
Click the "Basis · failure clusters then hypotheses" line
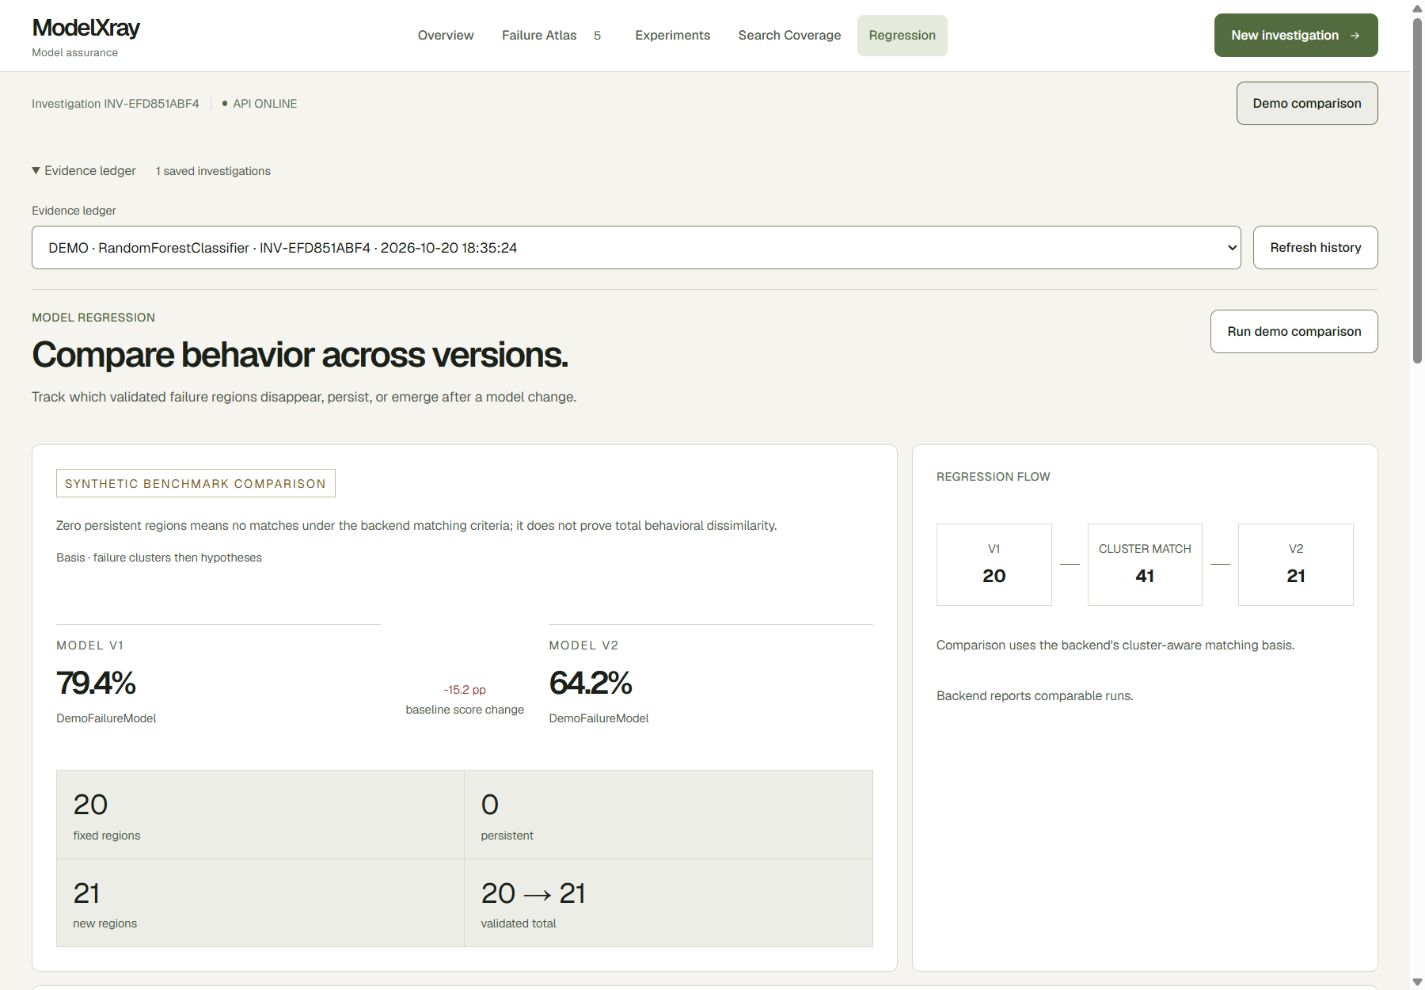point(159,558)
